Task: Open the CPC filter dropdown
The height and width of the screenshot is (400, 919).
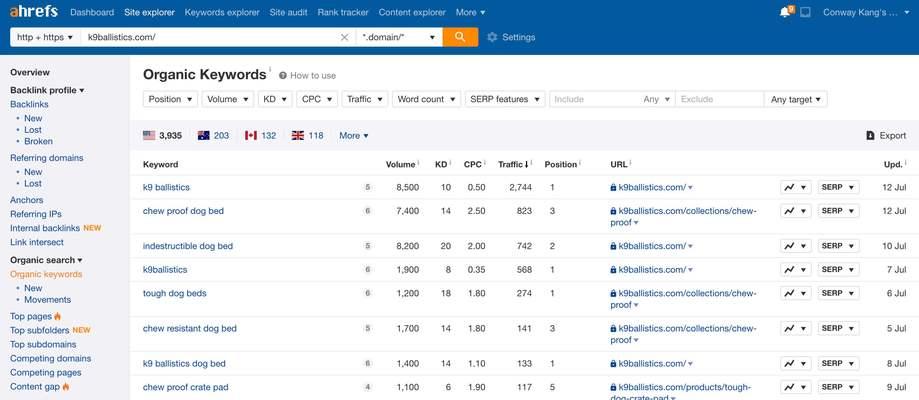Action: [317, 99]
